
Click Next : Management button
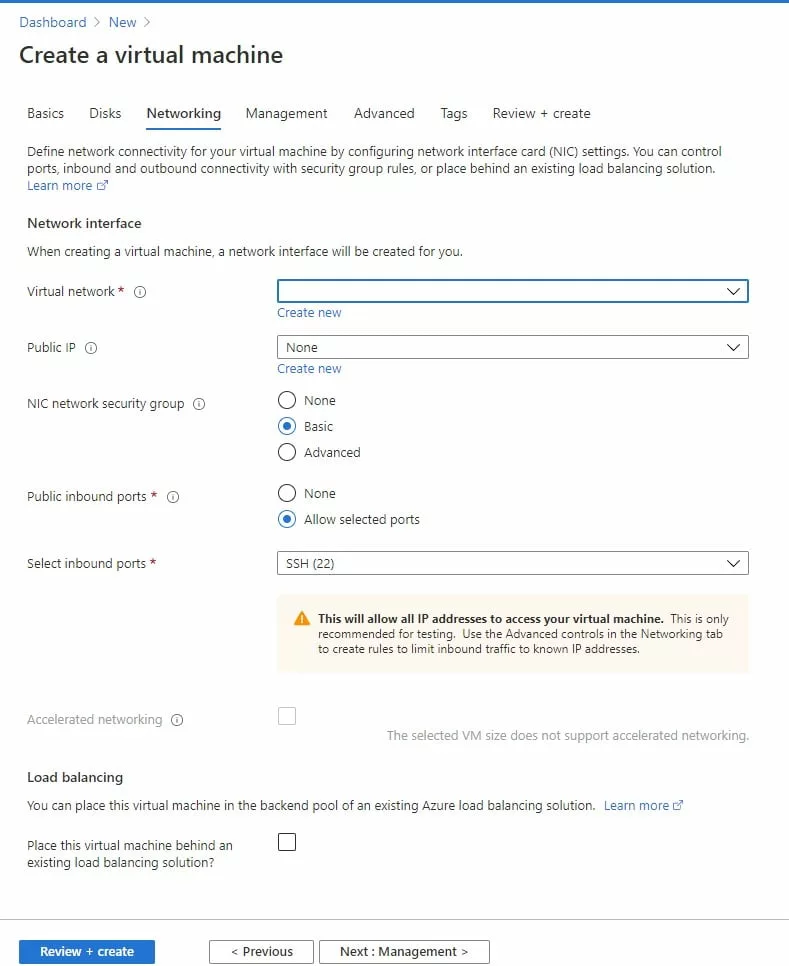tap(404, 951)
